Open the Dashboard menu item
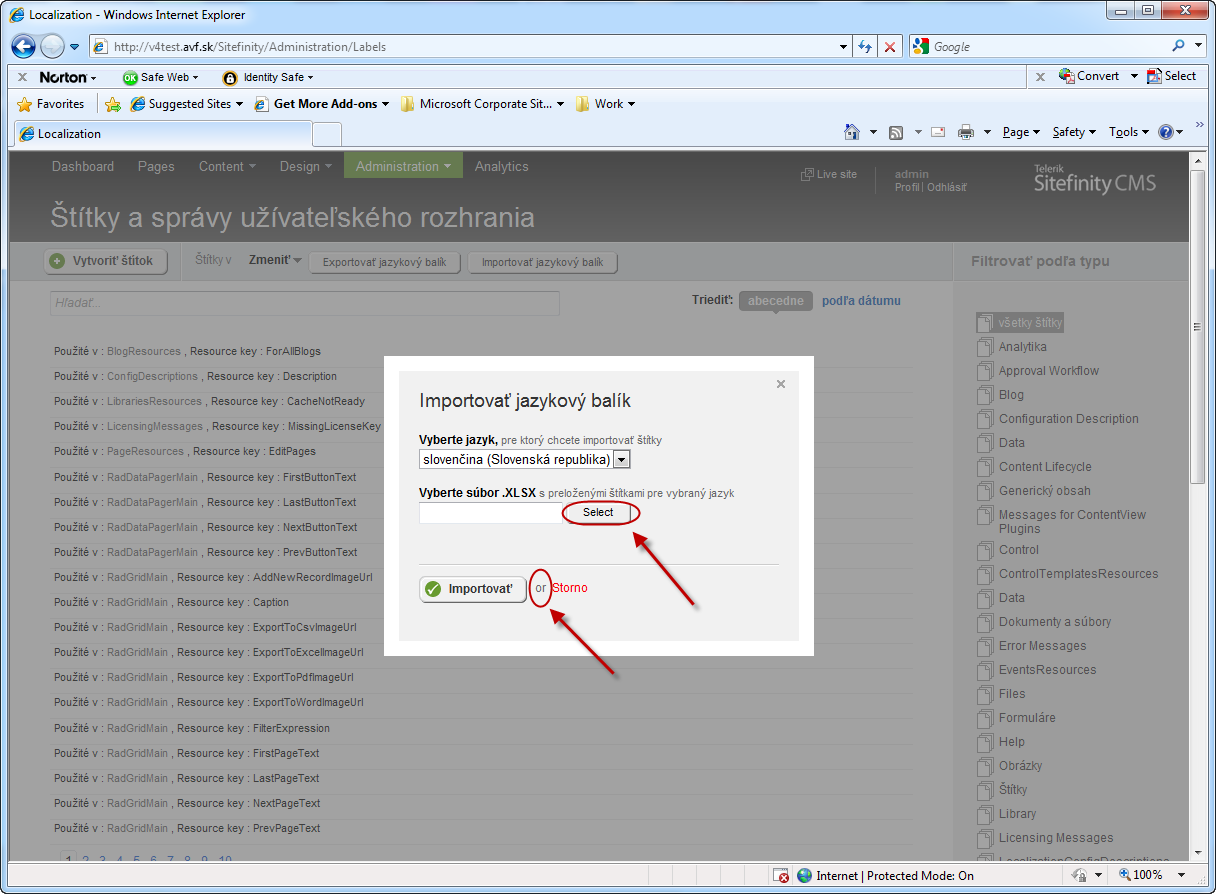This screenshot has height=894, width=1216. 83,167
